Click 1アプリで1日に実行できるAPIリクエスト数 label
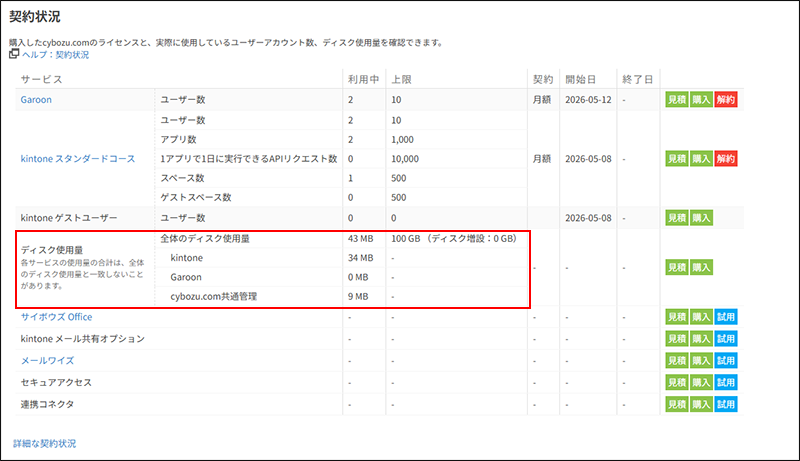 click(248, 159)
